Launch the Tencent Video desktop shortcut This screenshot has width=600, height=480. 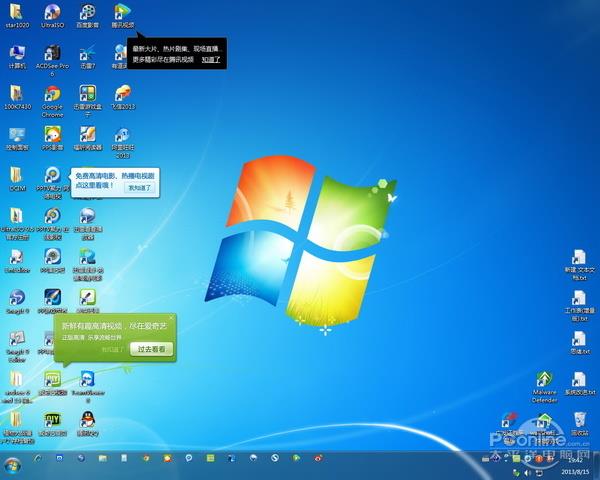point(122,13)
